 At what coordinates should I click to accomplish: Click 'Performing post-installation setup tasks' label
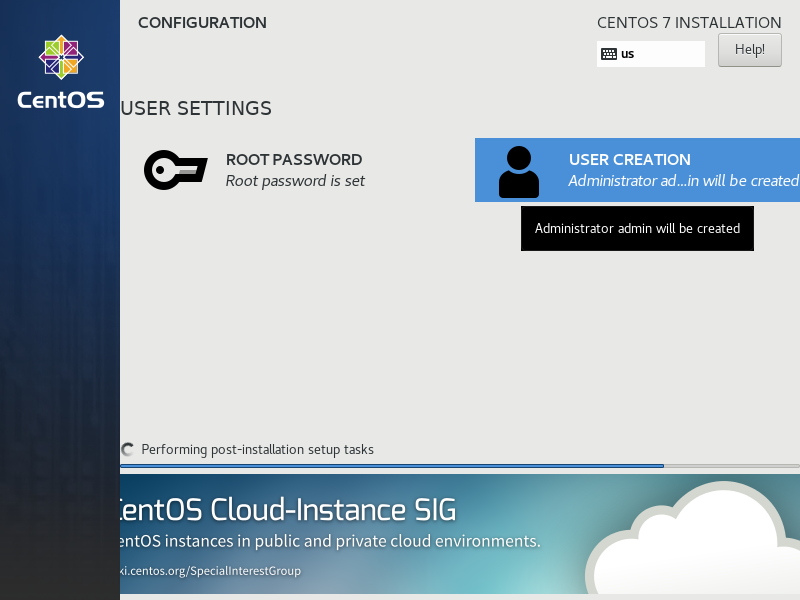257,450
